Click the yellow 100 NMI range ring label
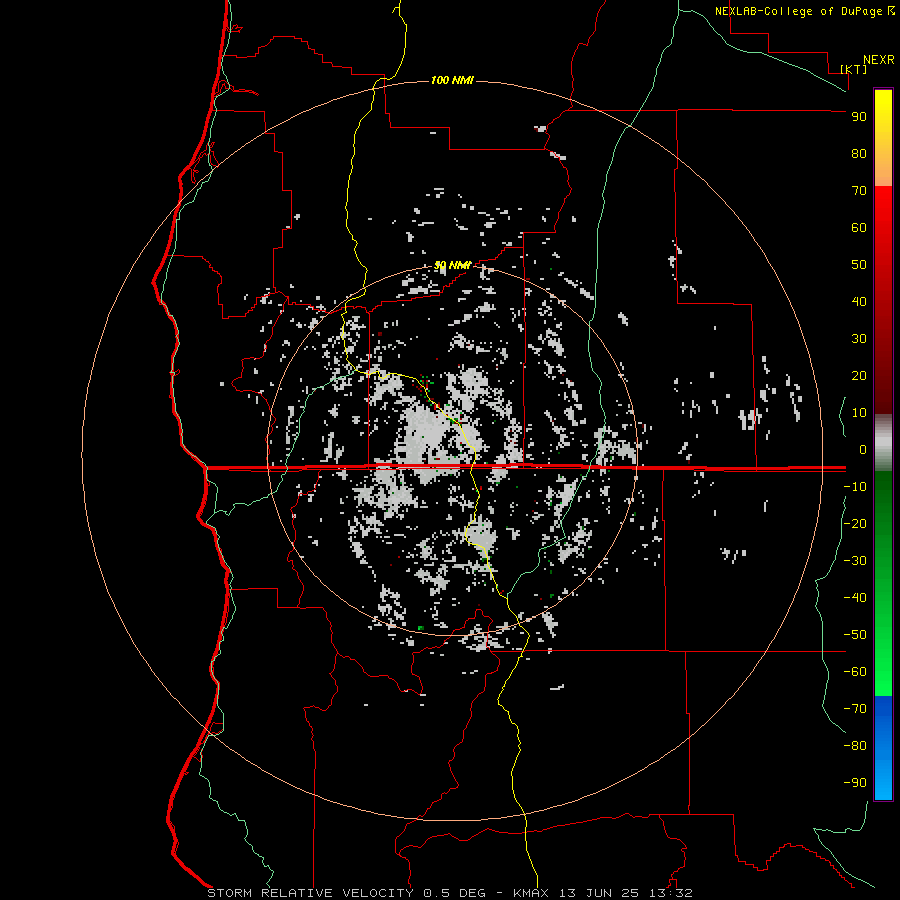 pyautogui.click(x=452, y=80)
